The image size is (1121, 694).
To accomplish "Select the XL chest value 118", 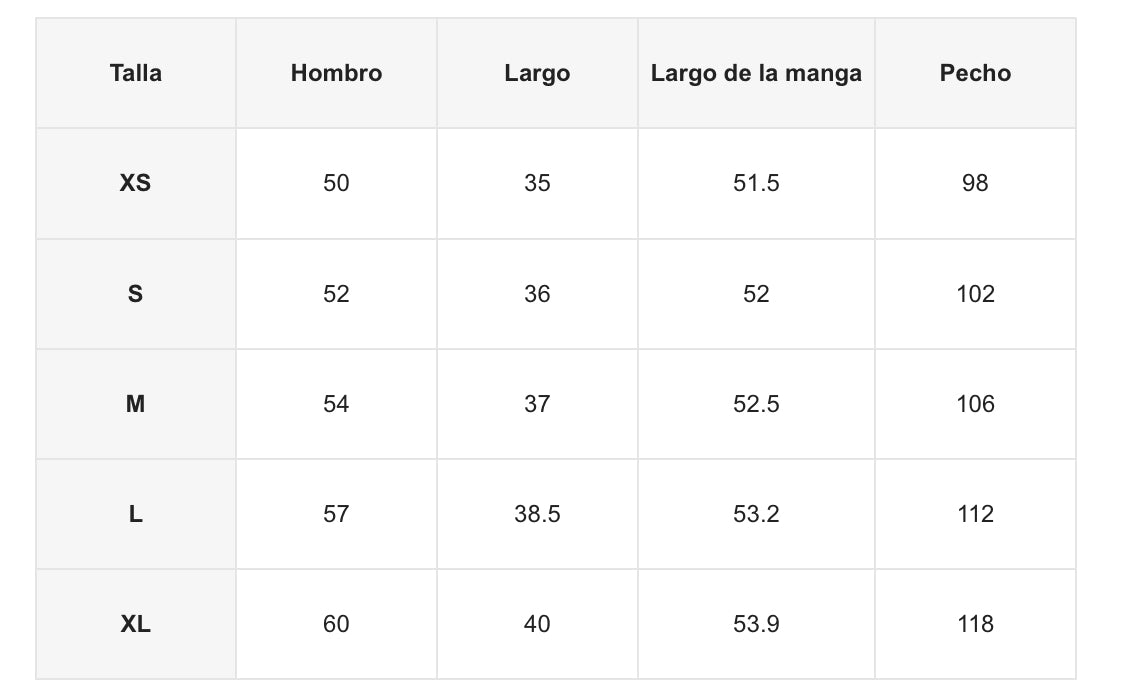I will click(975, 624).
